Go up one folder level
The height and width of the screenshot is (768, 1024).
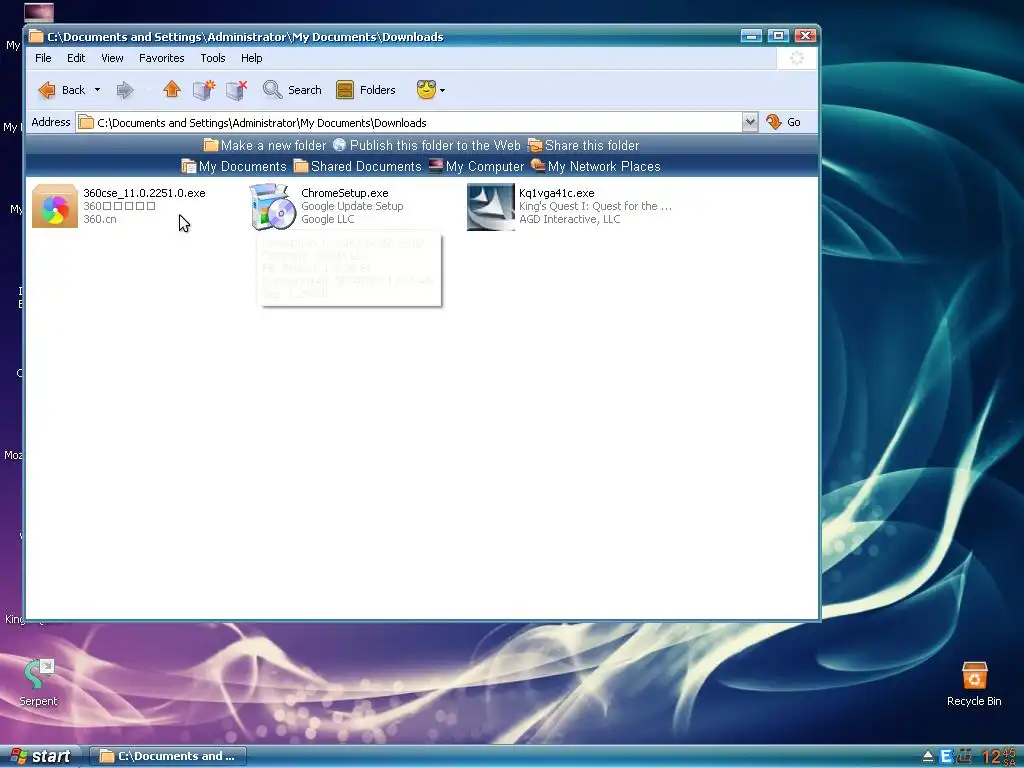coord(172,89)
